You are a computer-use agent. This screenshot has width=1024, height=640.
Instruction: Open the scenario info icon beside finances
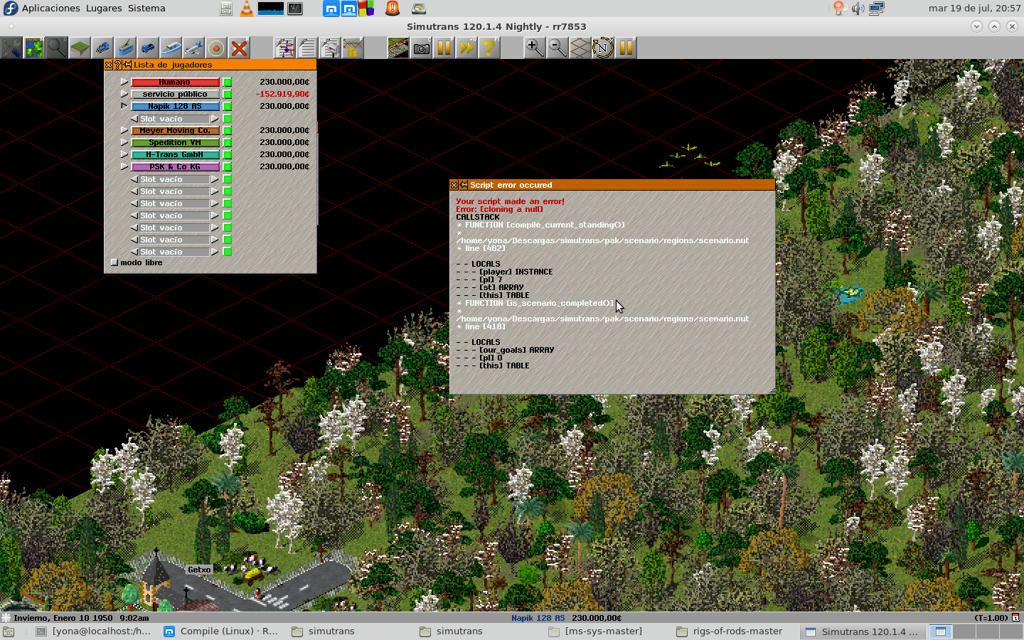point(398,48)
